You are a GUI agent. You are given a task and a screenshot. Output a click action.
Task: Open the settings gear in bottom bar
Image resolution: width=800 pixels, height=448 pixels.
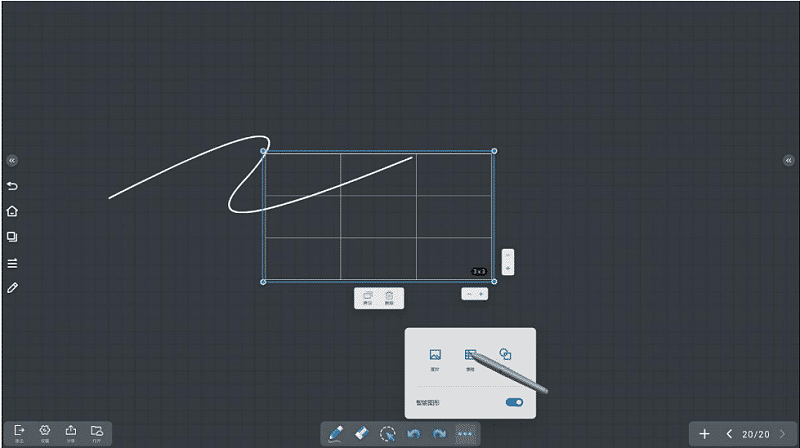coord(45,431)
